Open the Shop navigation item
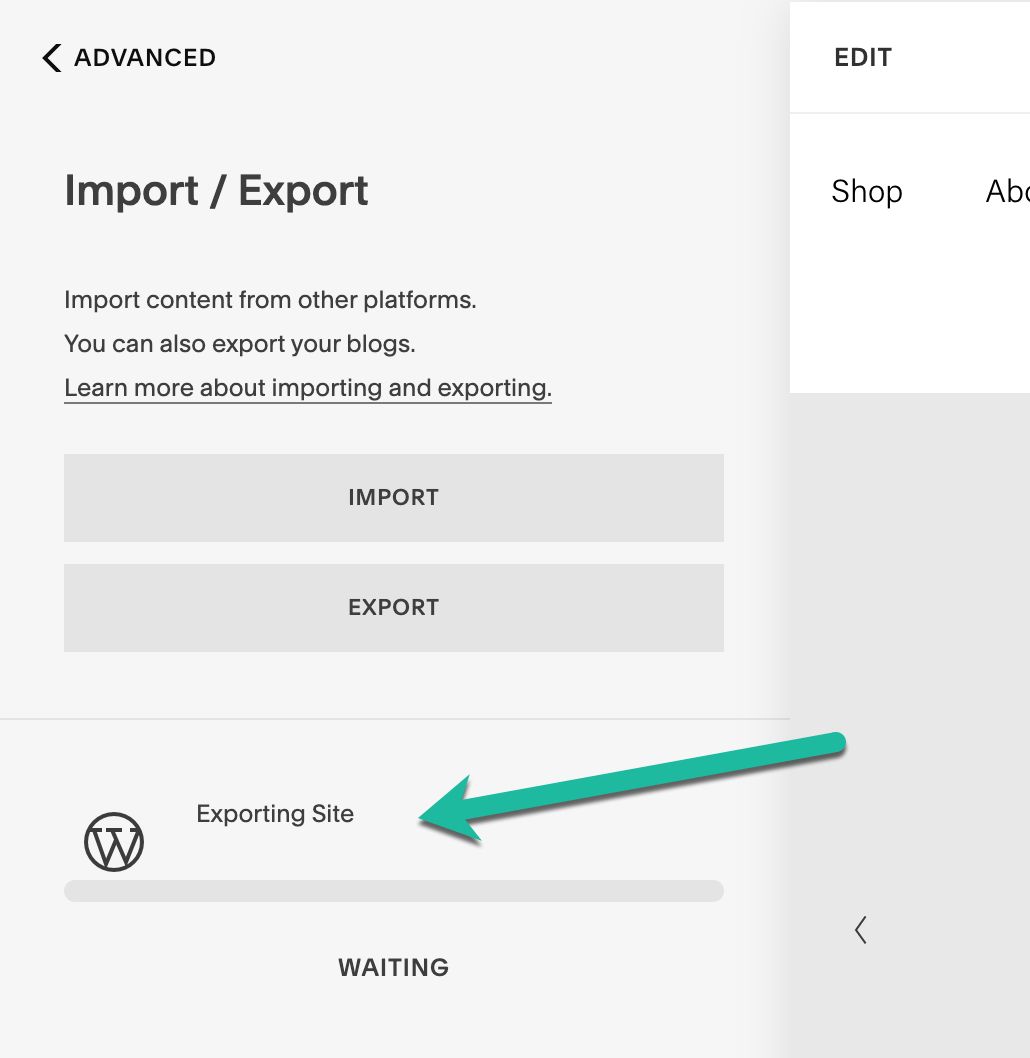 pyautogui.click(x=866, y=191)
